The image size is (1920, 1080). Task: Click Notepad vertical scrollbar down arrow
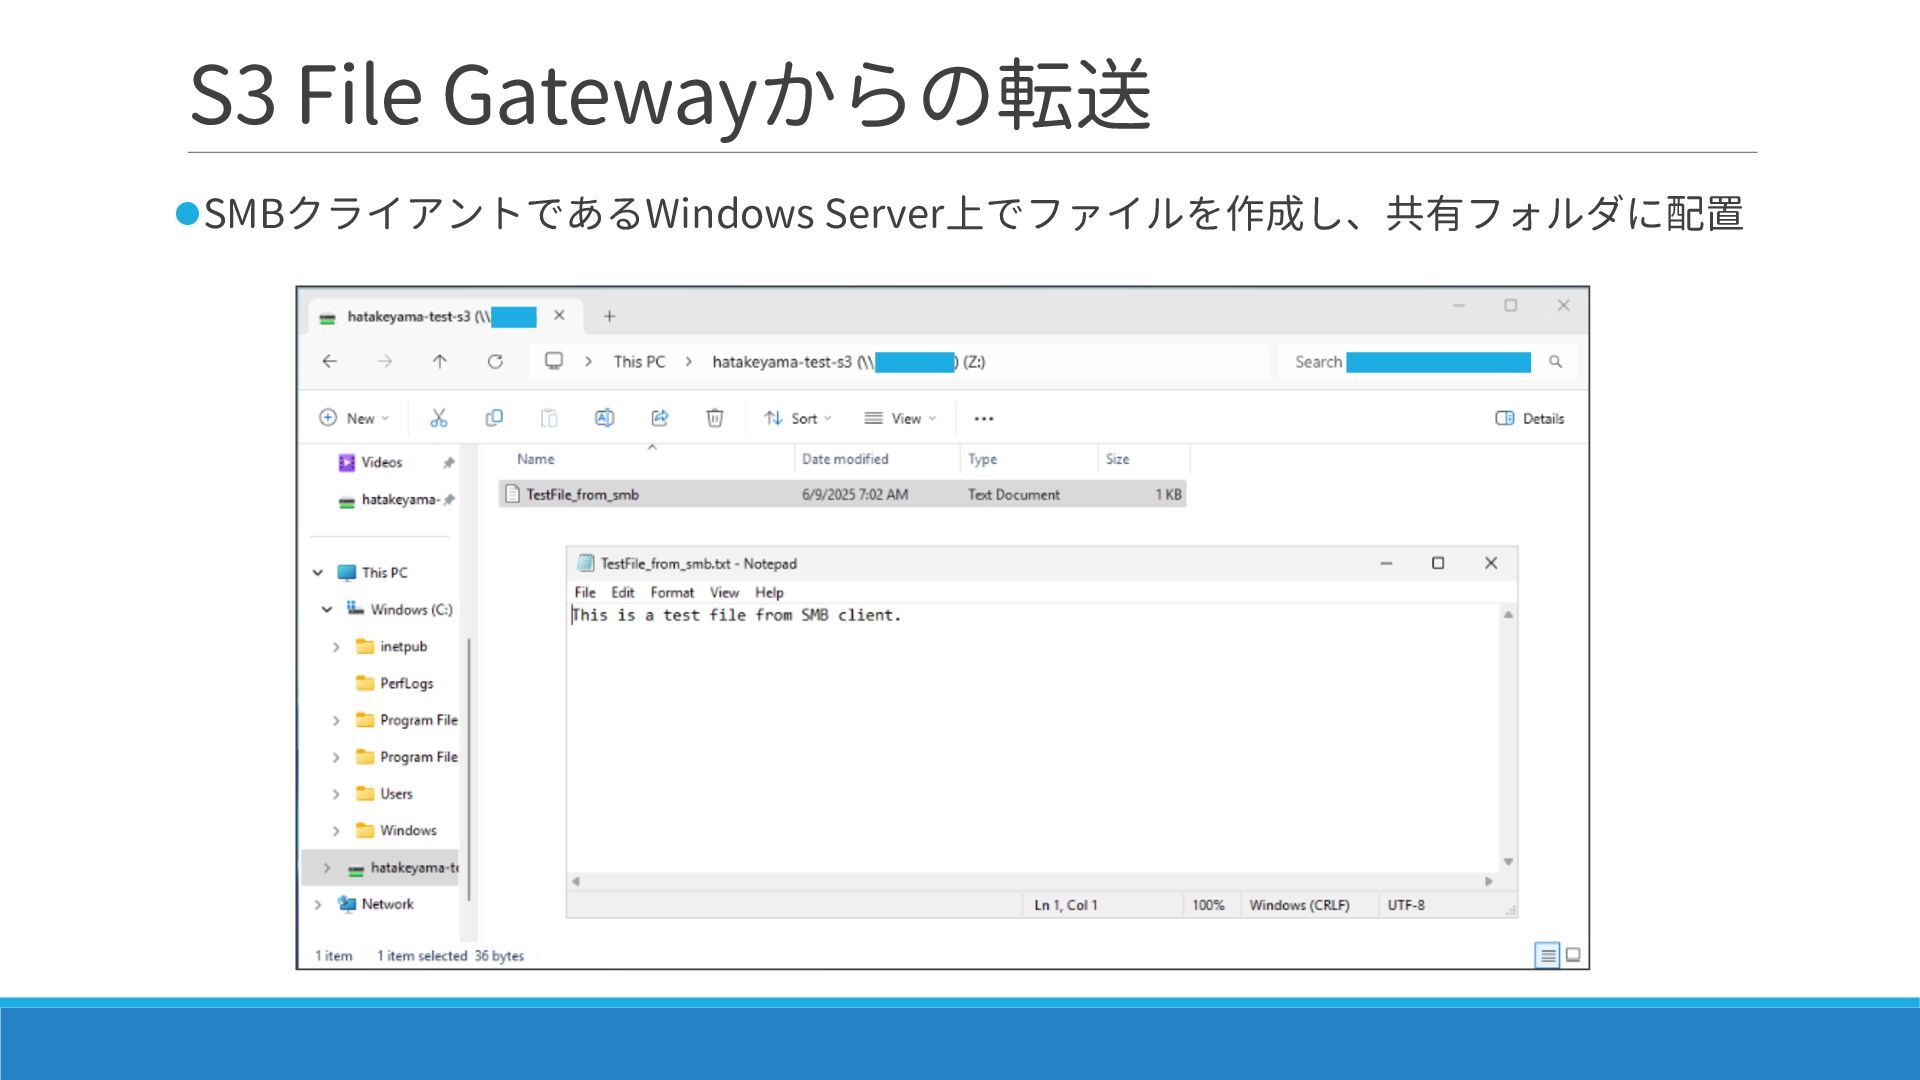1508,862
